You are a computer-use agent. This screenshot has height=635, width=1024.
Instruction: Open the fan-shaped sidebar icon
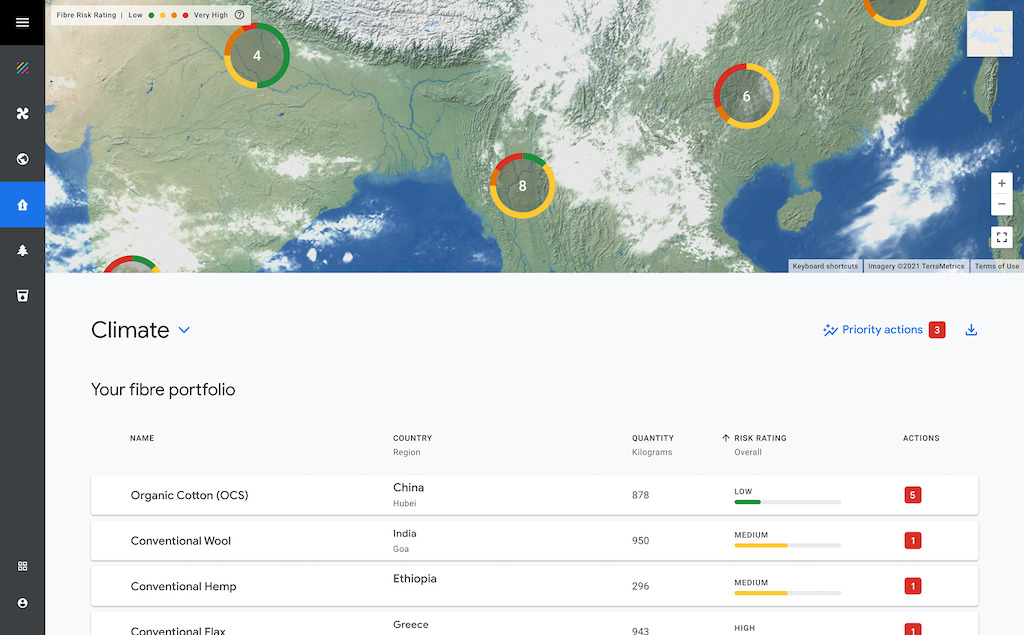[x=22, y=114]
